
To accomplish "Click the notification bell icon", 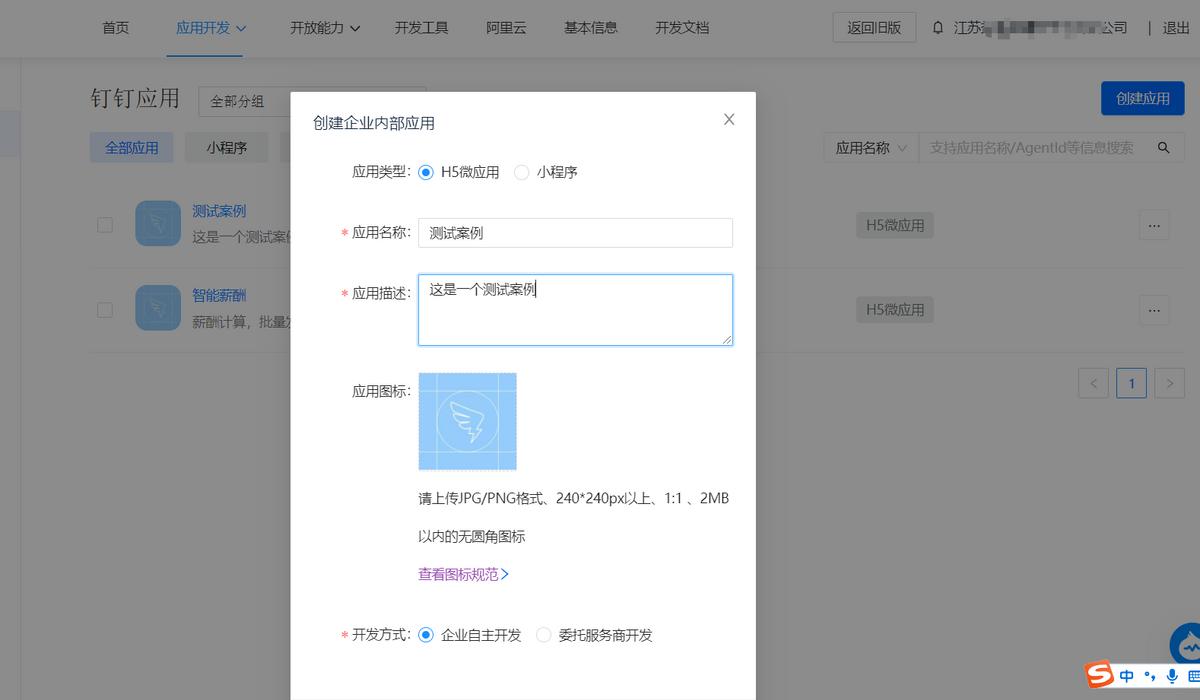I will click(x=937, y=28).
